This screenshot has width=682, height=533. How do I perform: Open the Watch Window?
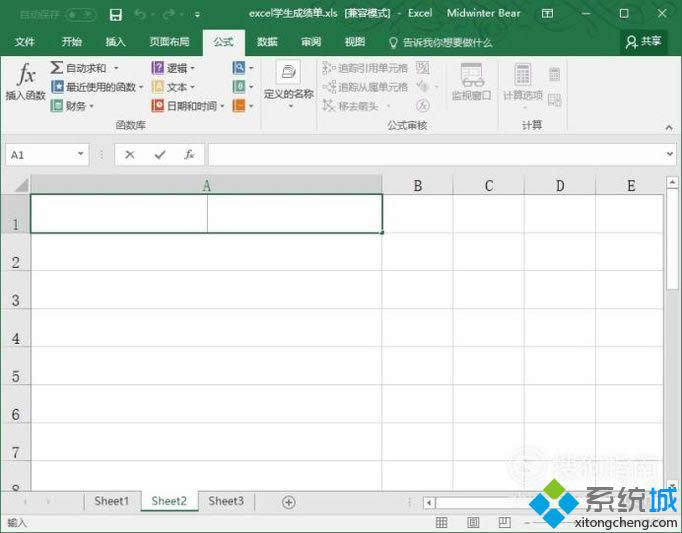[x=471, y=82]
